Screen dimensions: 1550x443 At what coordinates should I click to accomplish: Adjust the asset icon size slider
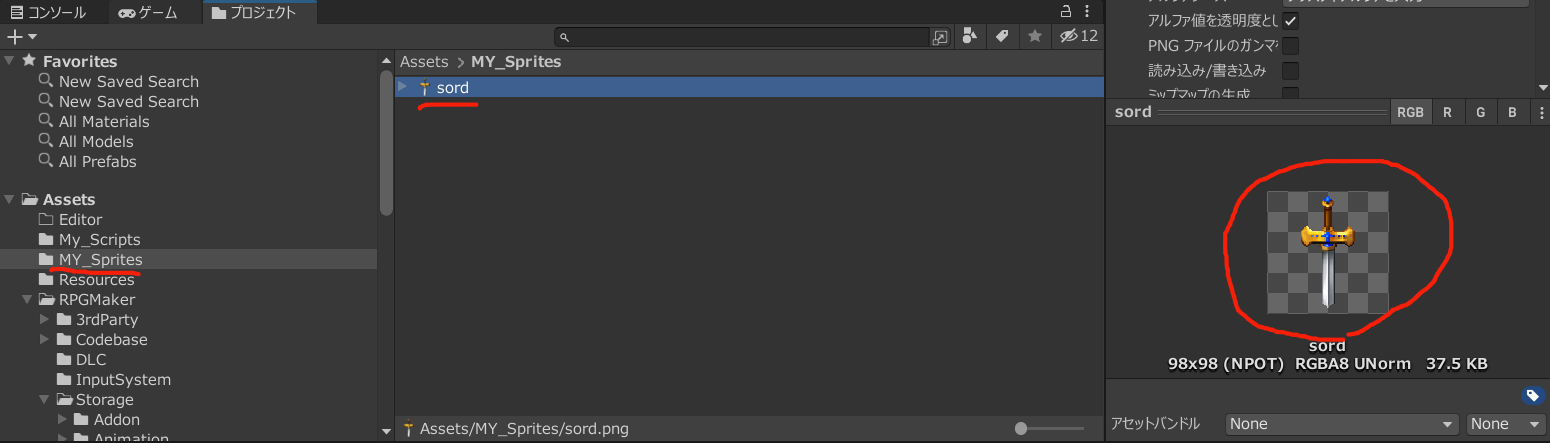(x=1021, y=428)
